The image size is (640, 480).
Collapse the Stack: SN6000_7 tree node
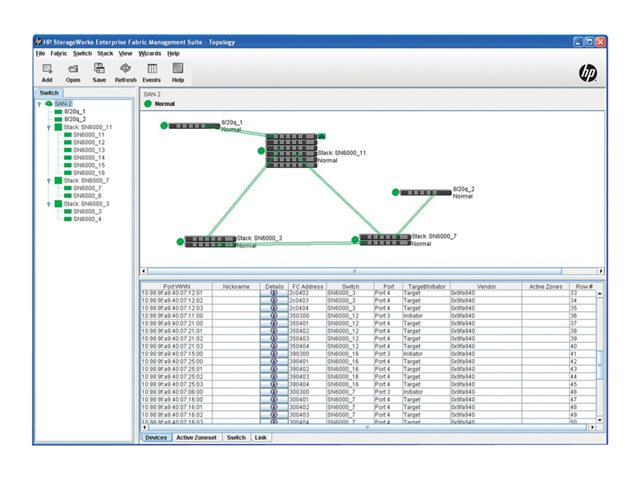tap(48, 180)
